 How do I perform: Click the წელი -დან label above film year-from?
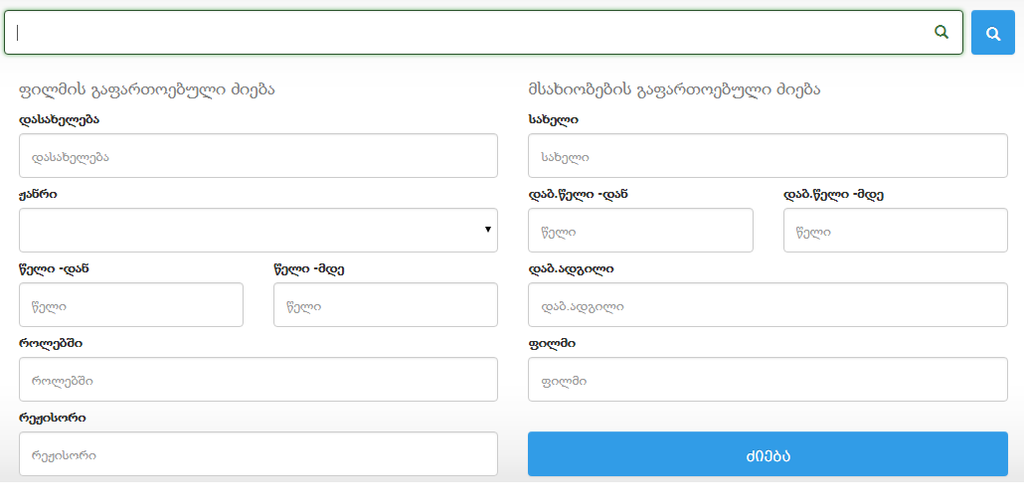[x=54, y=269]
